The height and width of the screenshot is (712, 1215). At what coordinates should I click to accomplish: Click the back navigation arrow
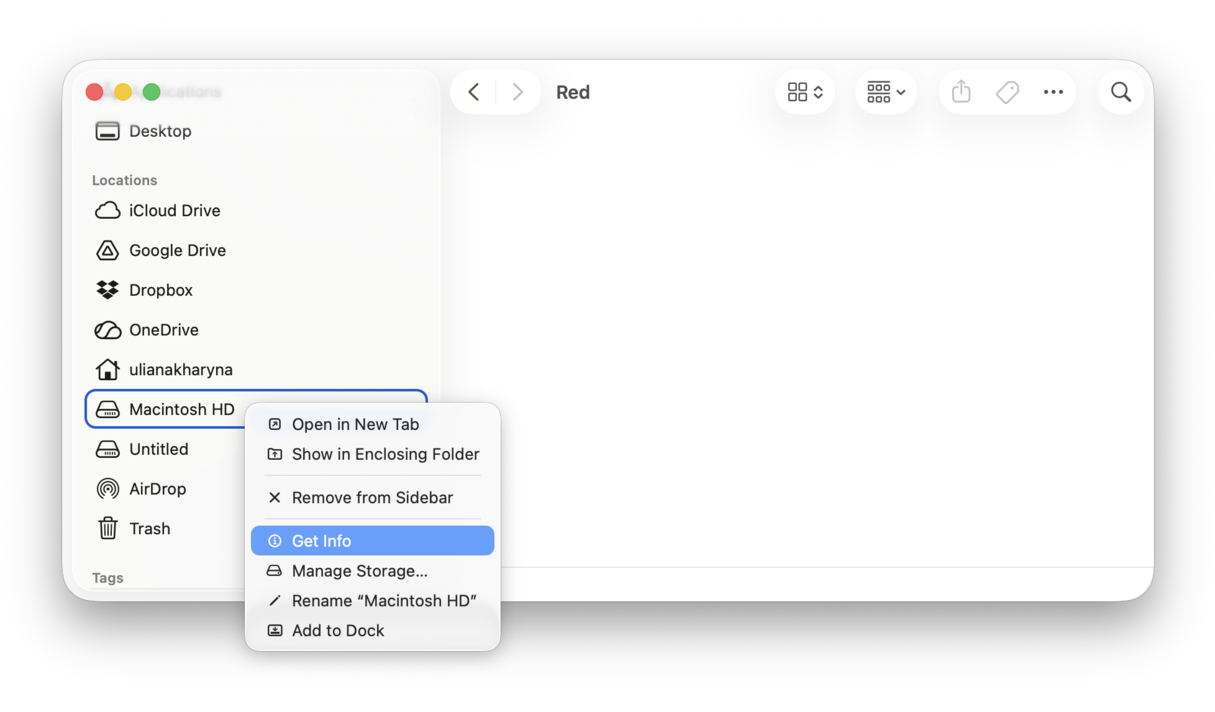[x=472, y=91]
